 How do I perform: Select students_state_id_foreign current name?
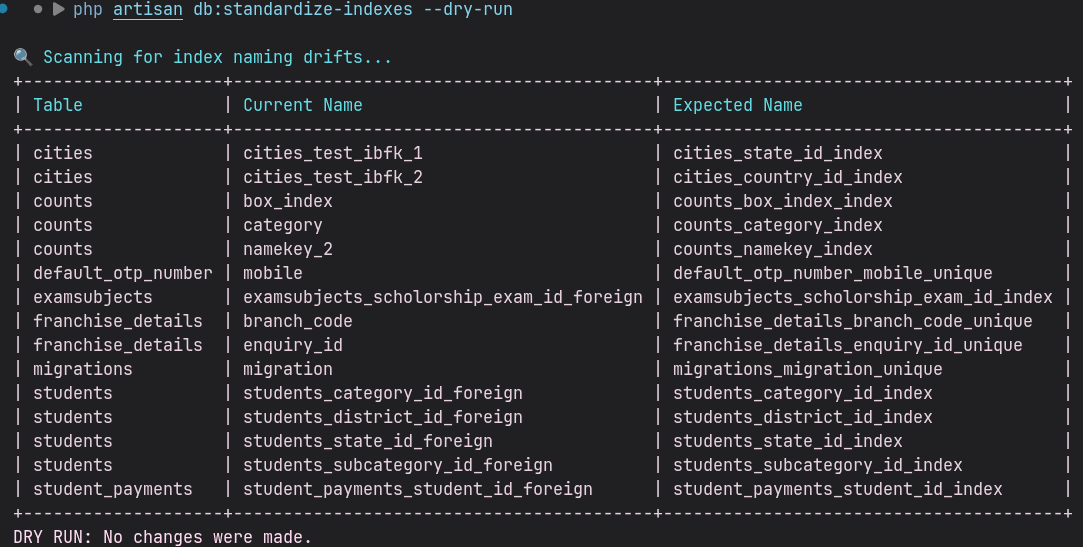[367, 441]
